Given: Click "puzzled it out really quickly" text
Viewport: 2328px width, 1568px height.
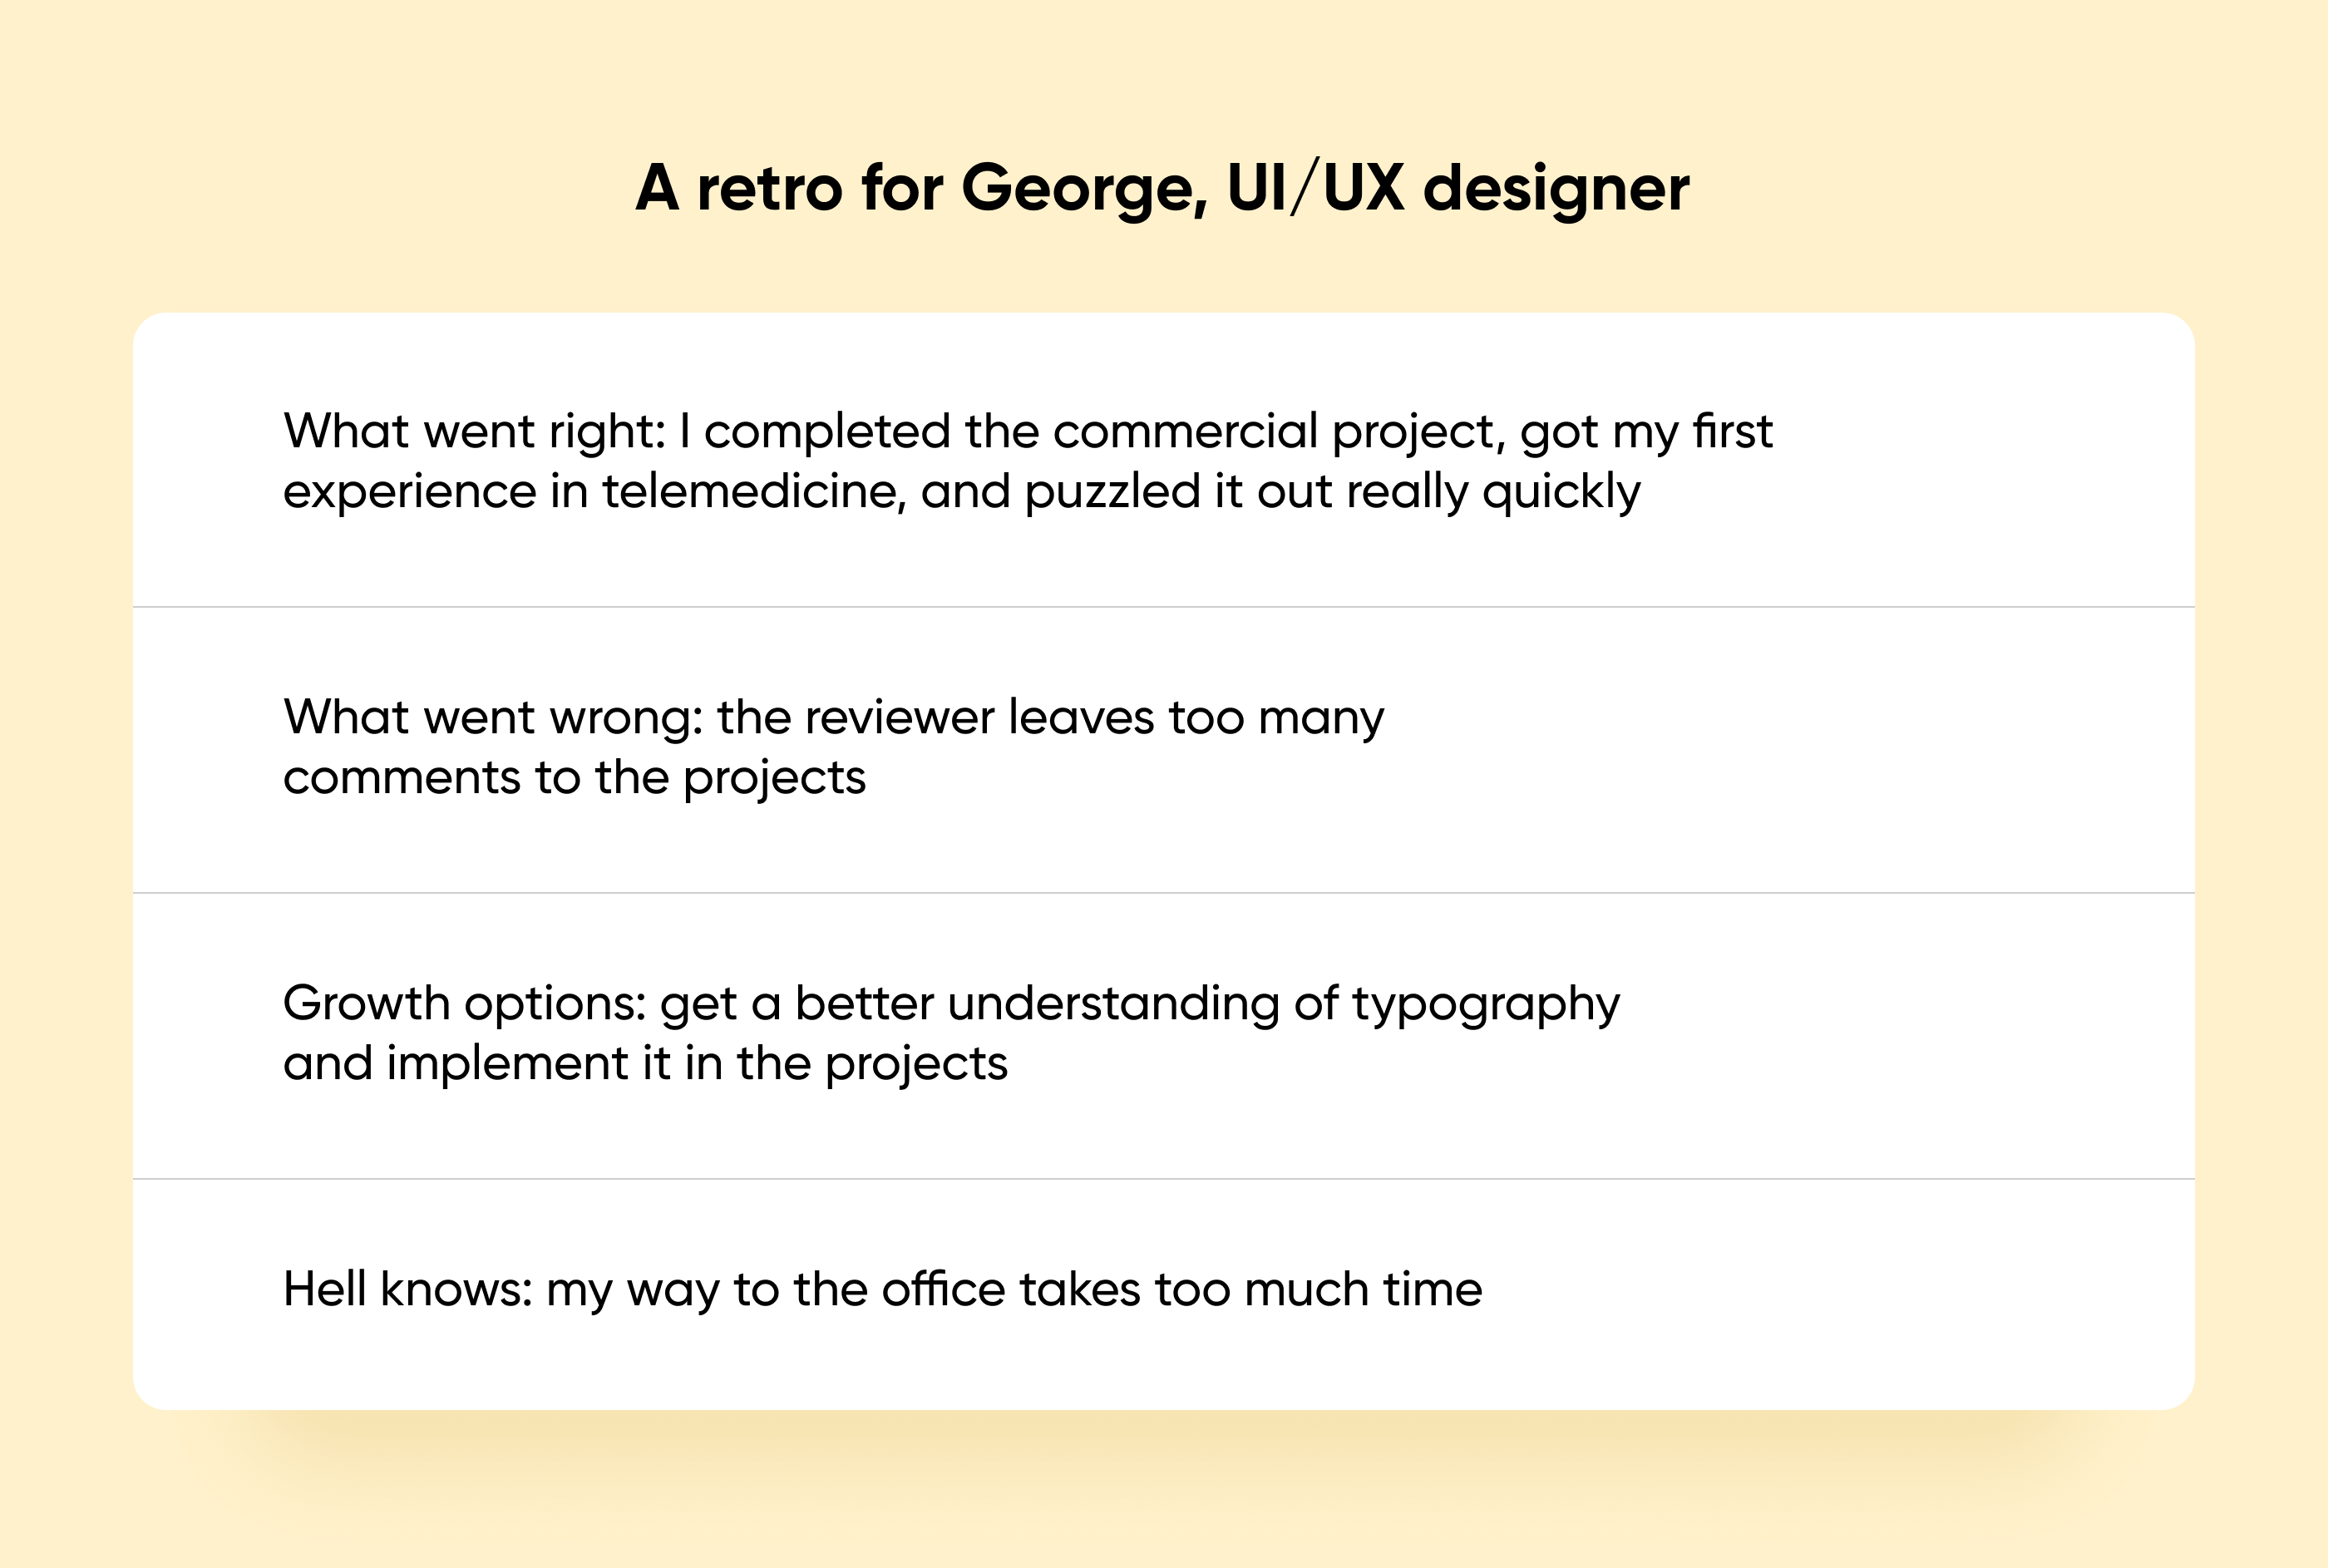Looking at the screenshot, I should [1333, 493].
